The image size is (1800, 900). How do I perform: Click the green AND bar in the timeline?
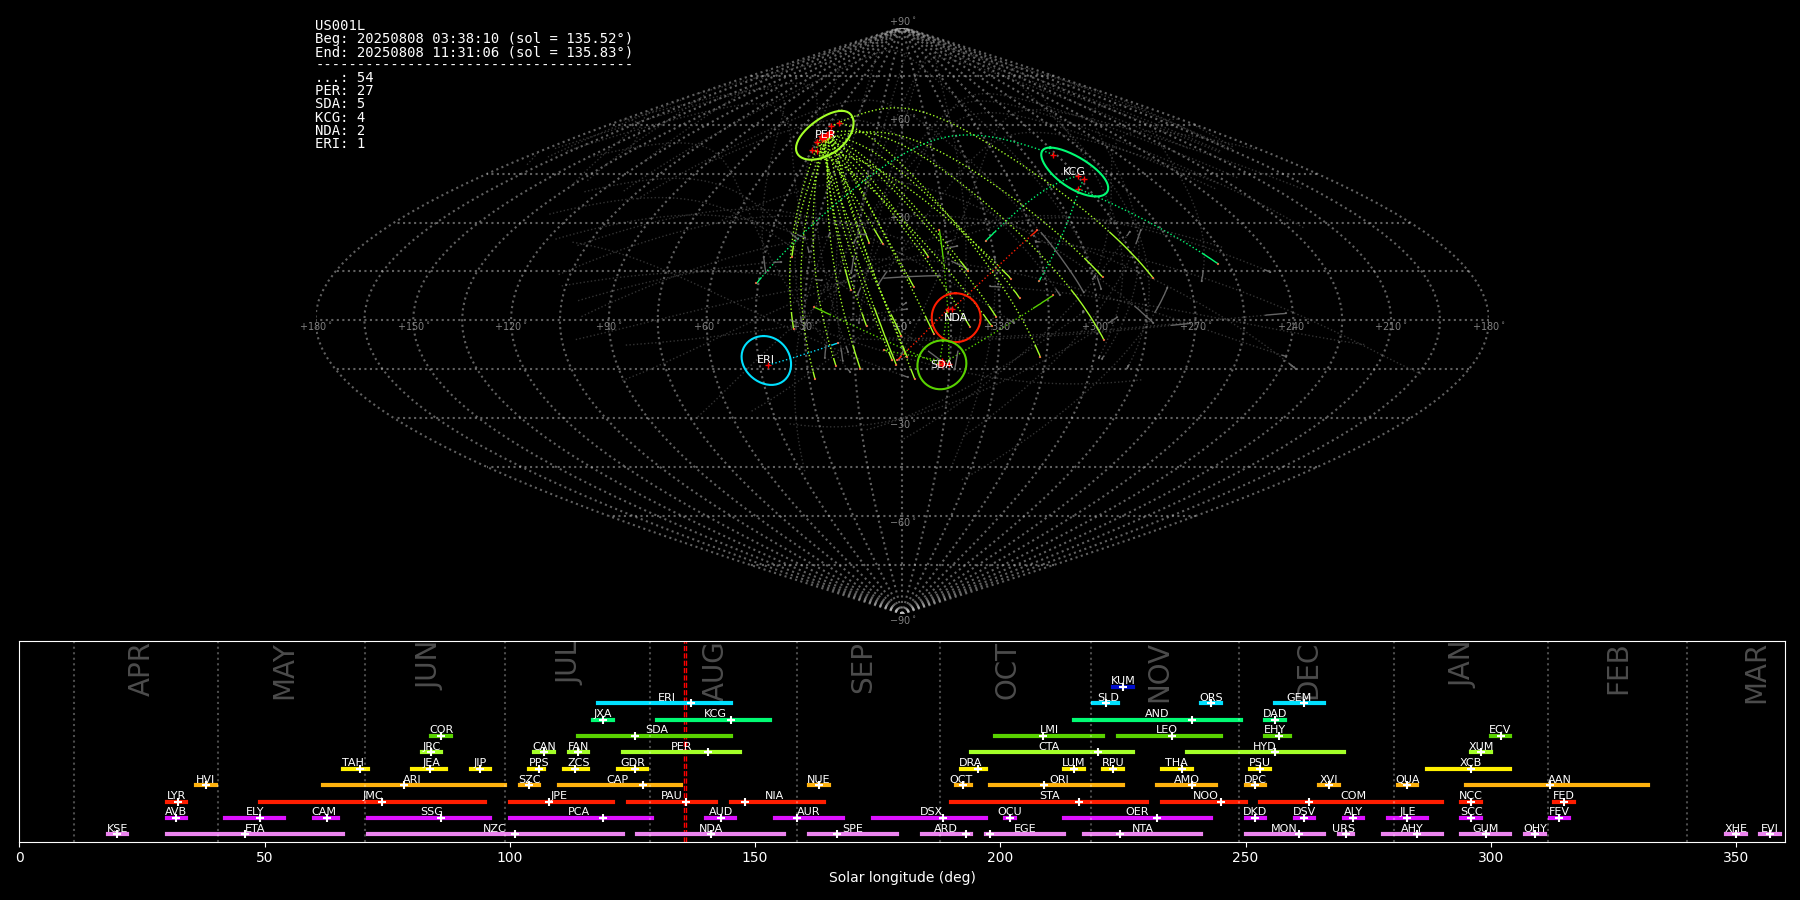click(x=1157, y=719)
